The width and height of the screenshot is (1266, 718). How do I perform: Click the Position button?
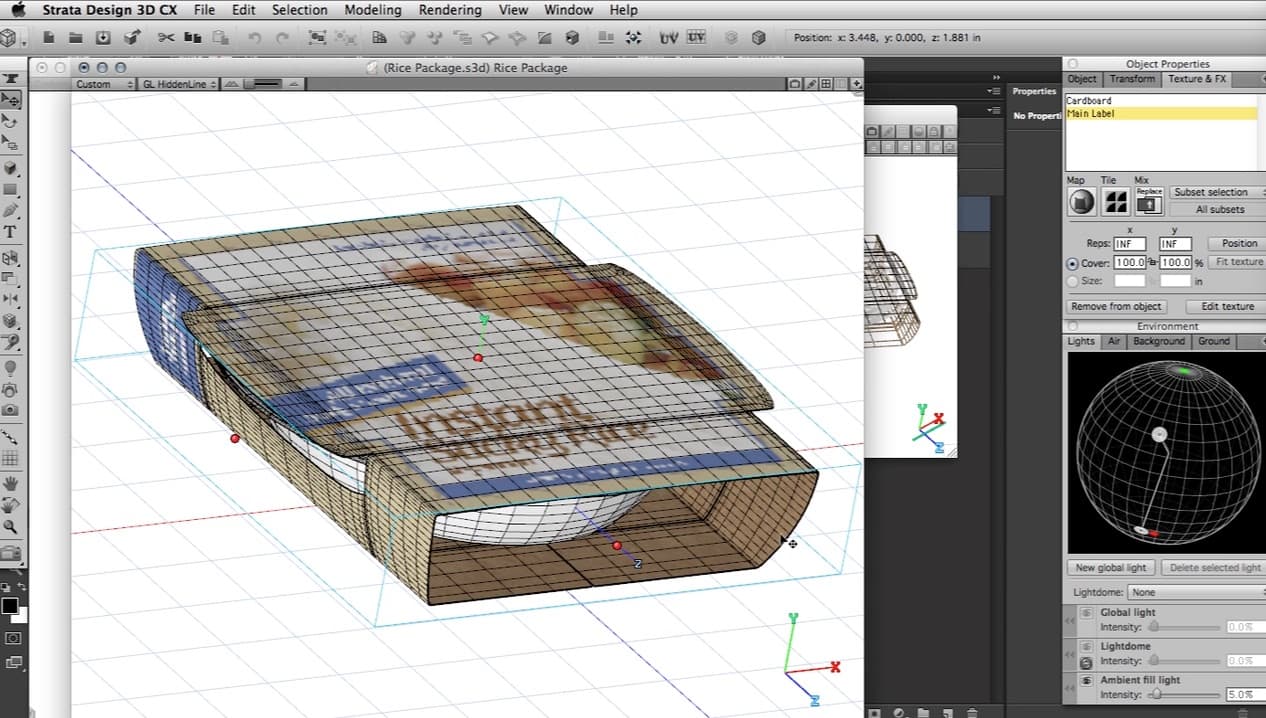[1238, 243]
